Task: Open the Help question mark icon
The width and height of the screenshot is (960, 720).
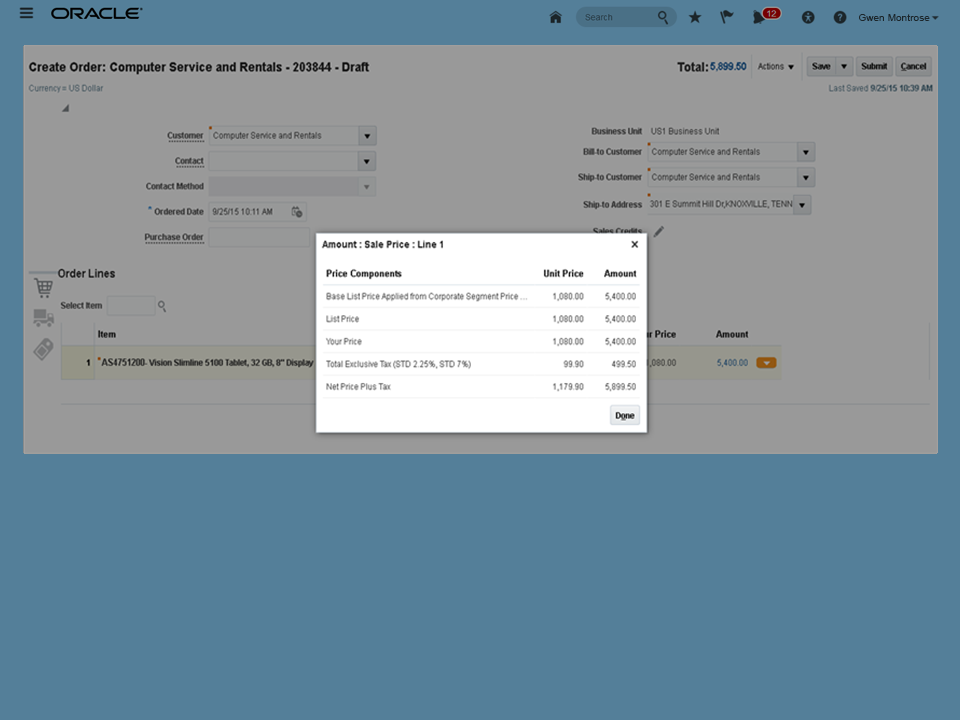Action: pos(840,17)
